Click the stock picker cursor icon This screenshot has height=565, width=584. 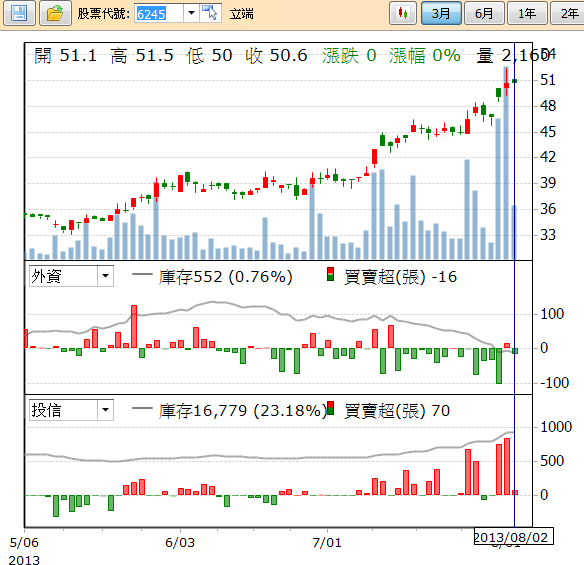tap(210, 13)
